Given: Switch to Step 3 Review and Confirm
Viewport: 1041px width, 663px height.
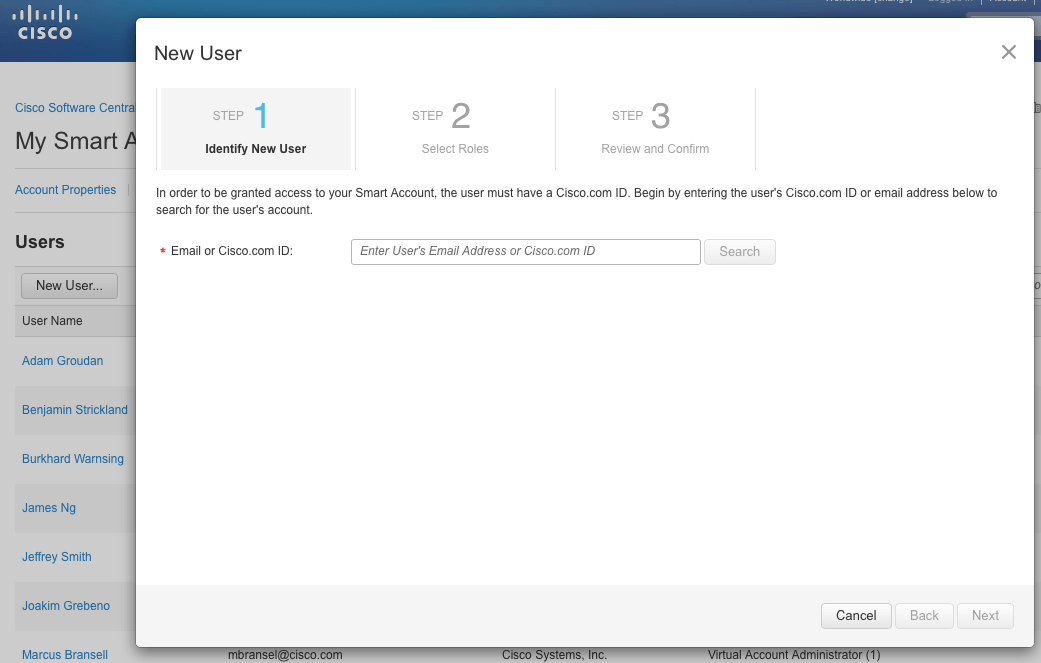Looking at the screenshot, I should [655, 128].
